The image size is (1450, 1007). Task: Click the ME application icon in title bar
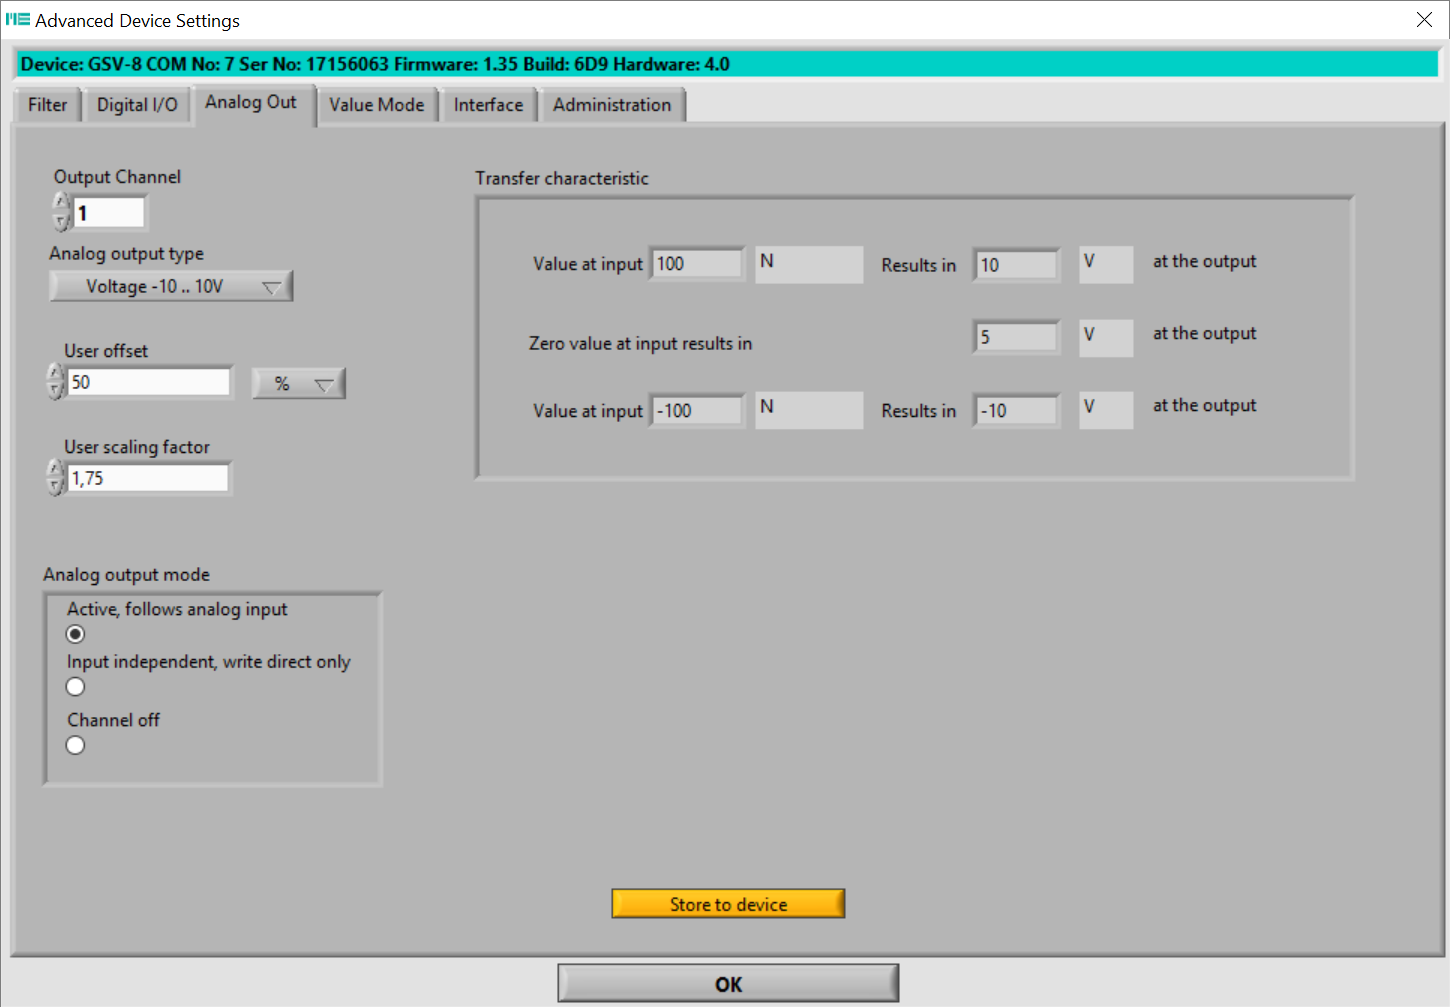pos(17,19)
